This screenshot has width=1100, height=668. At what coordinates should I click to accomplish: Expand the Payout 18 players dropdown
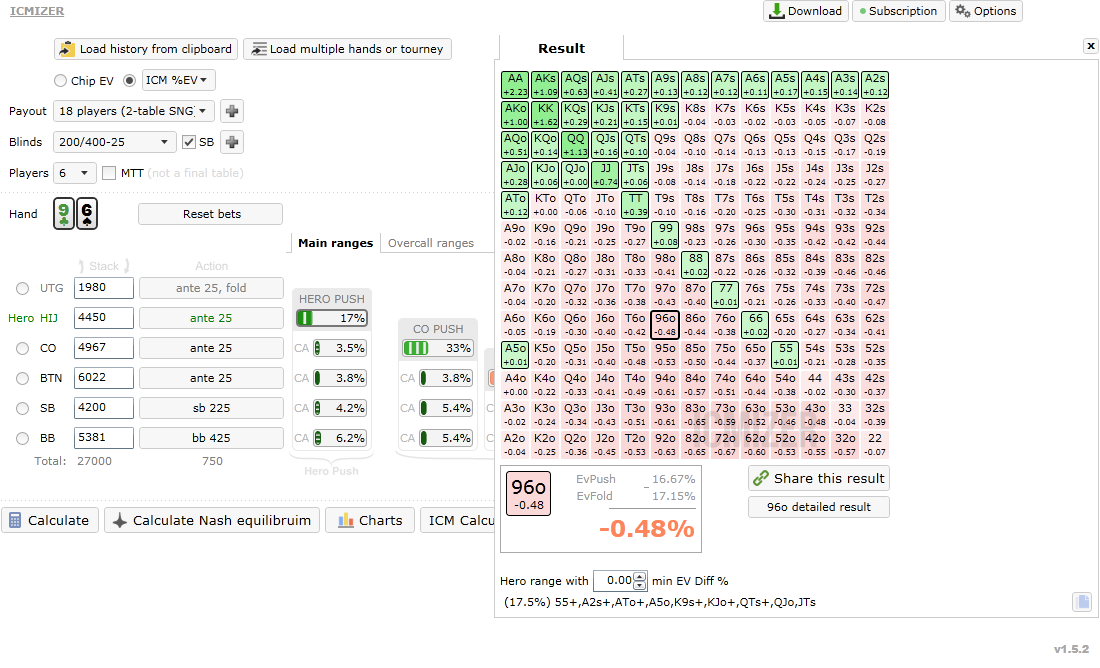coord(135,111)
